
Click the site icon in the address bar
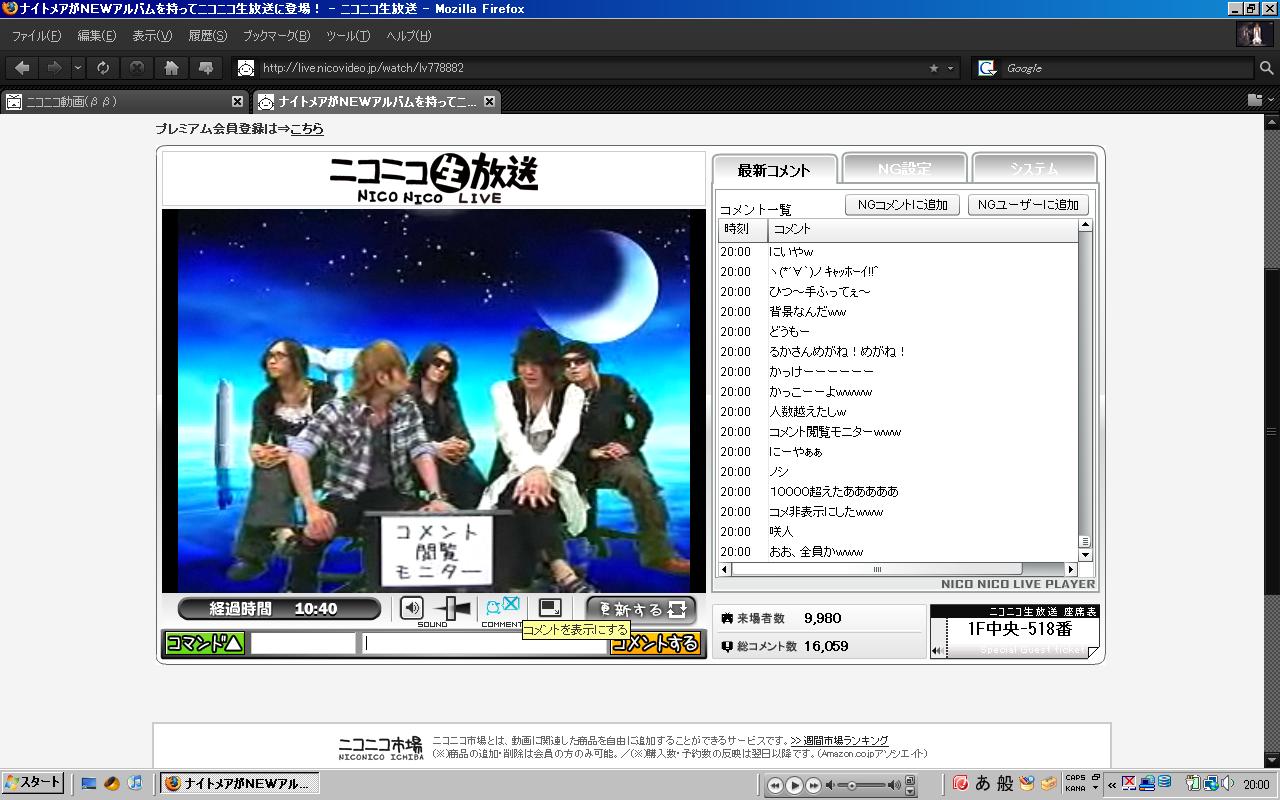246,68
